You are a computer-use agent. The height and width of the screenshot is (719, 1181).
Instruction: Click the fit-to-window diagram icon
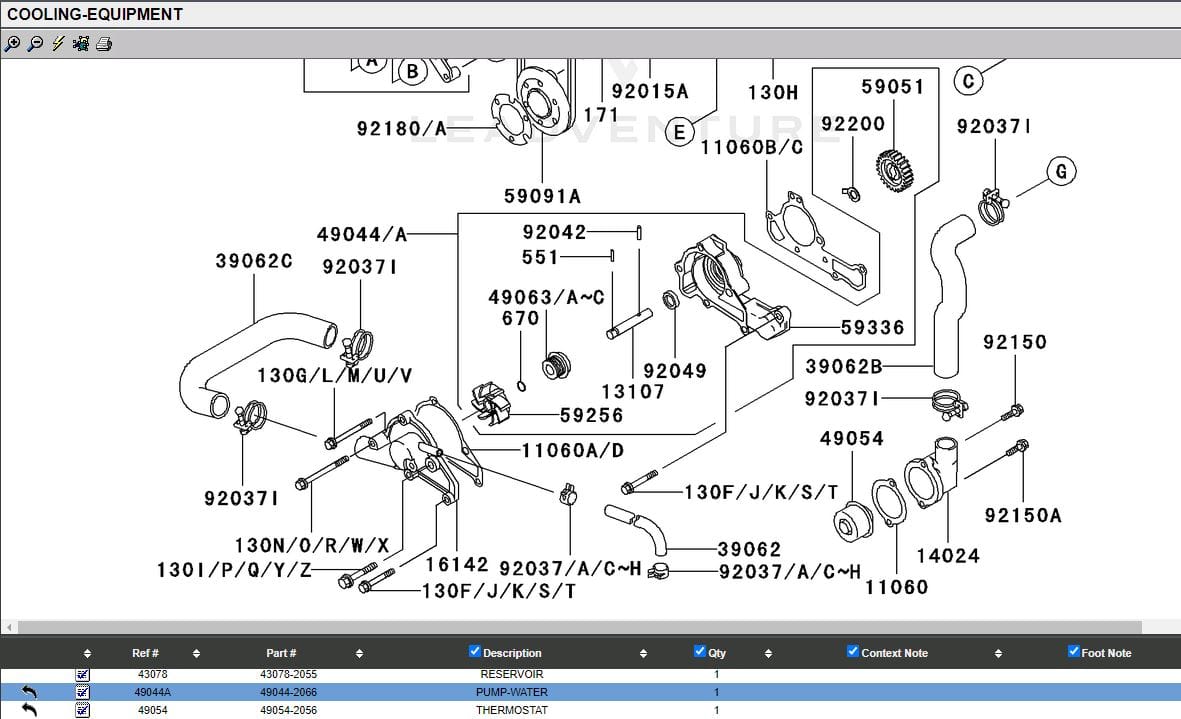[x=81, y=44]
